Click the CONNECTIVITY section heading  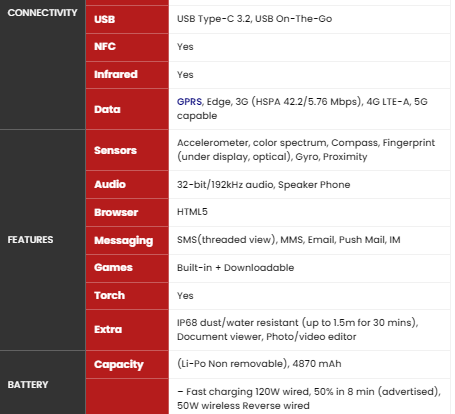[42, 13]
